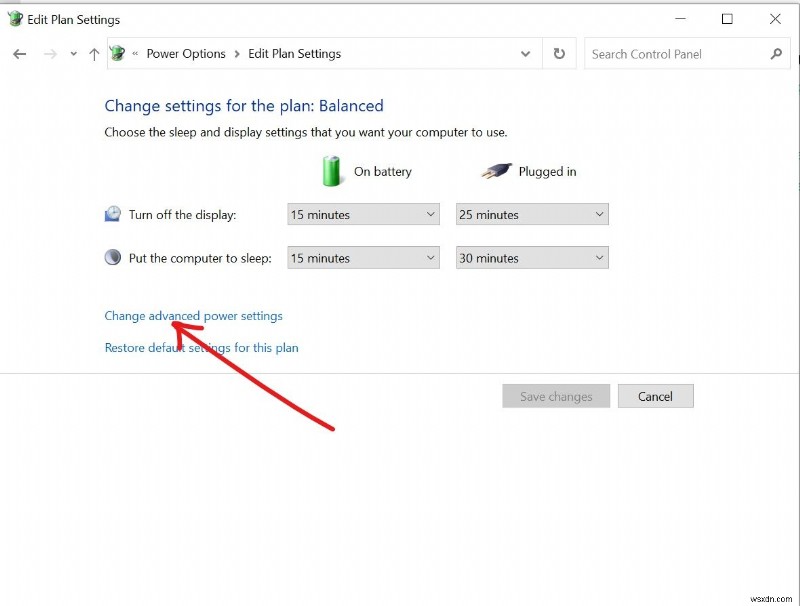Refresh the page with the address bar refresh icon

click(x=559, y=54)
